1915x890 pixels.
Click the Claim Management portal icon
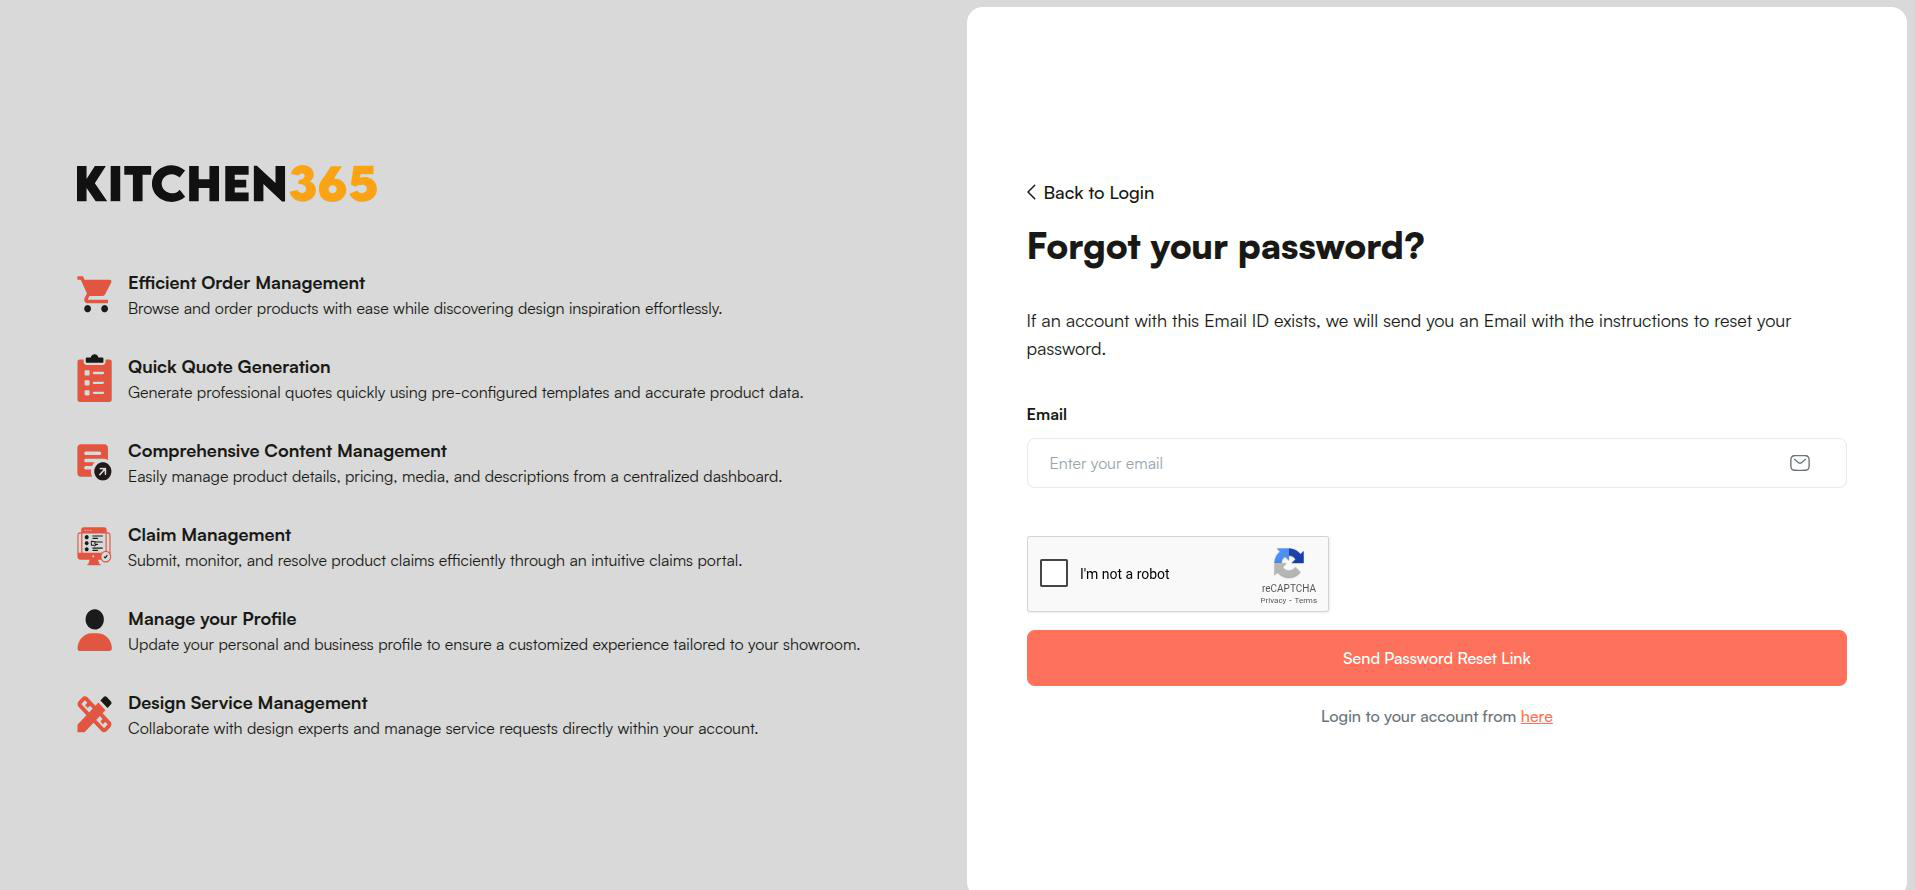94,546
